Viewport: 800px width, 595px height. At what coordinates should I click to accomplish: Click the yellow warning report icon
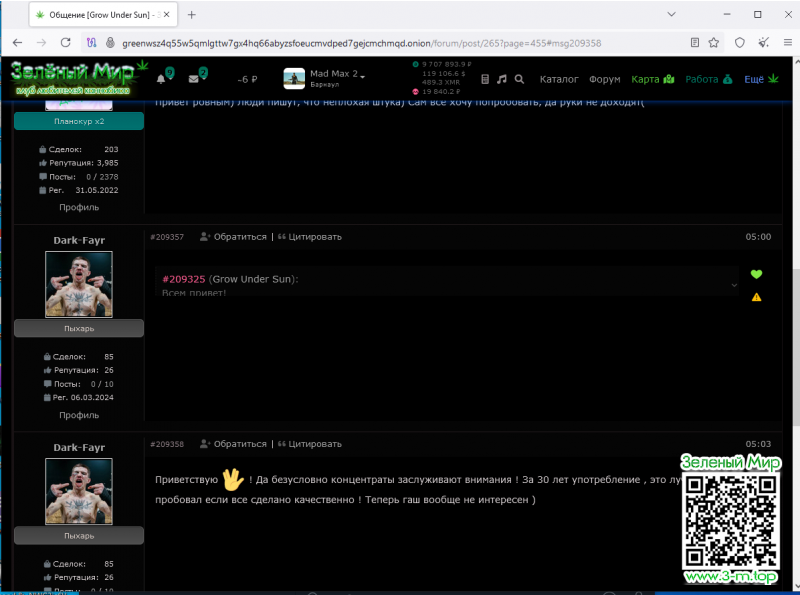pos(756,297)
